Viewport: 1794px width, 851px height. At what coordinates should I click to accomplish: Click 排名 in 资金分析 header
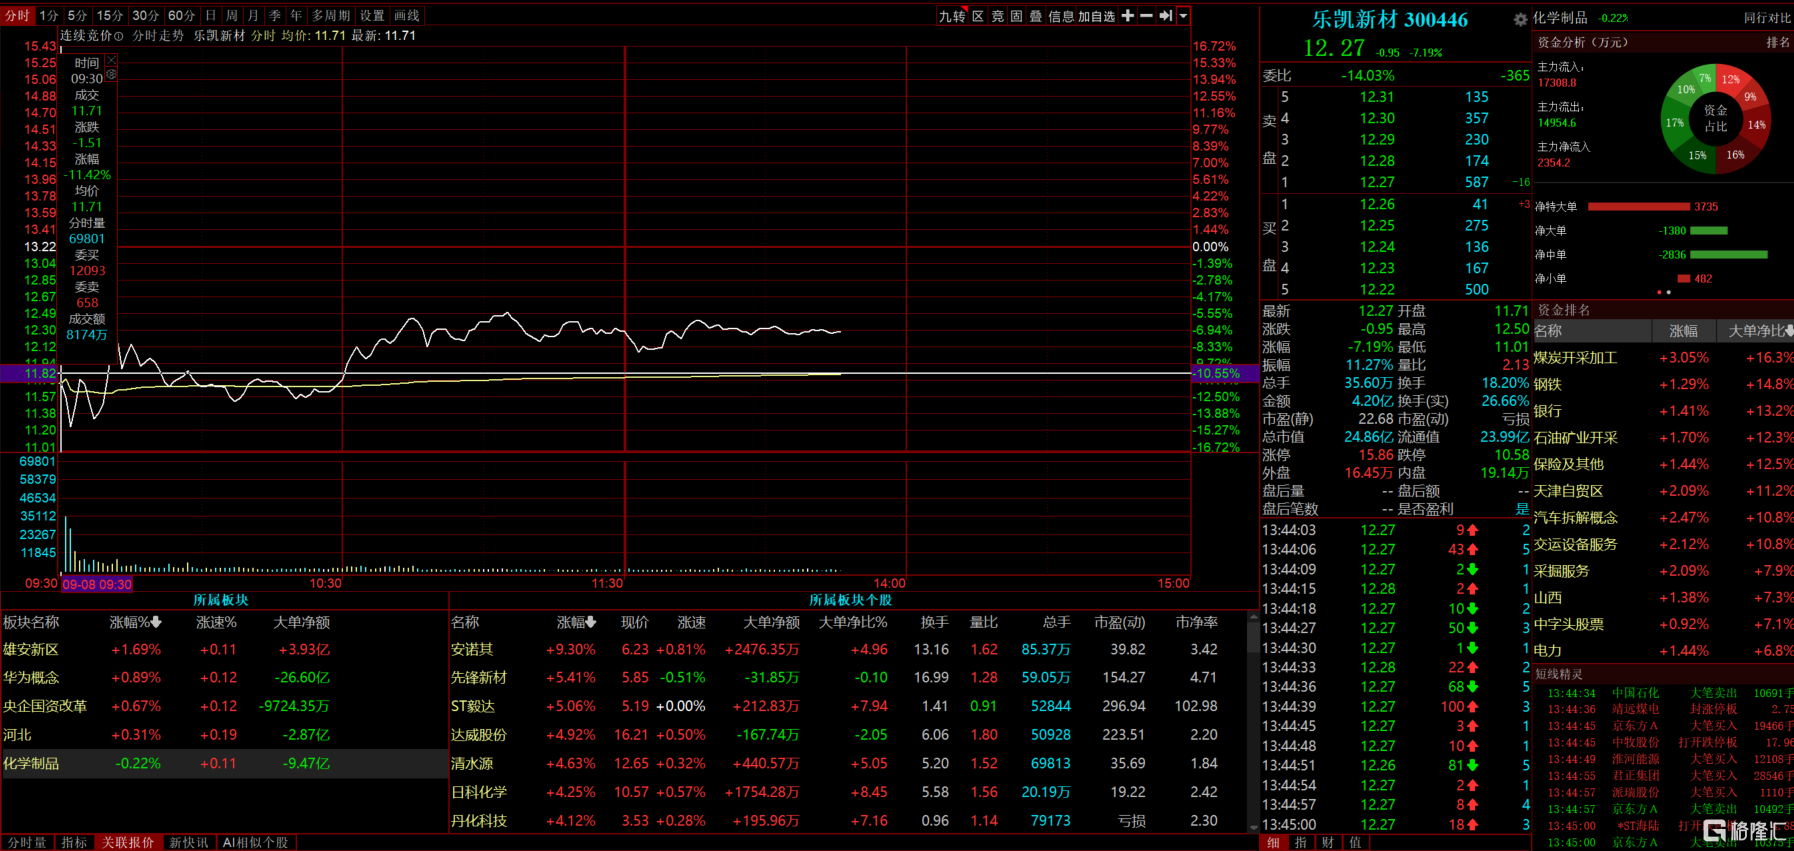1778,42
